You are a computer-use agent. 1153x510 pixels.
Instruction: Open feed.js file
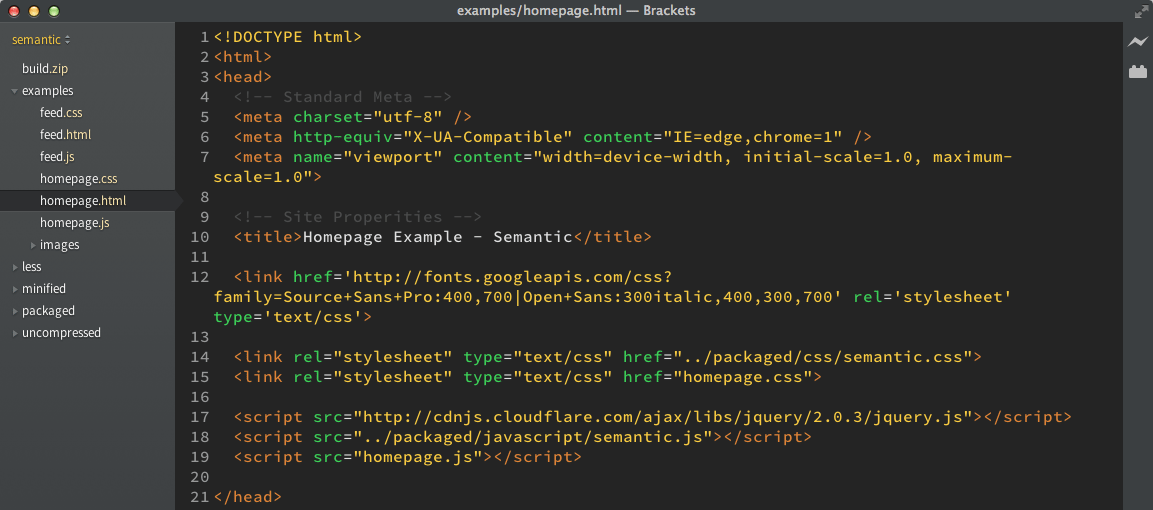(x=57, y=157)
